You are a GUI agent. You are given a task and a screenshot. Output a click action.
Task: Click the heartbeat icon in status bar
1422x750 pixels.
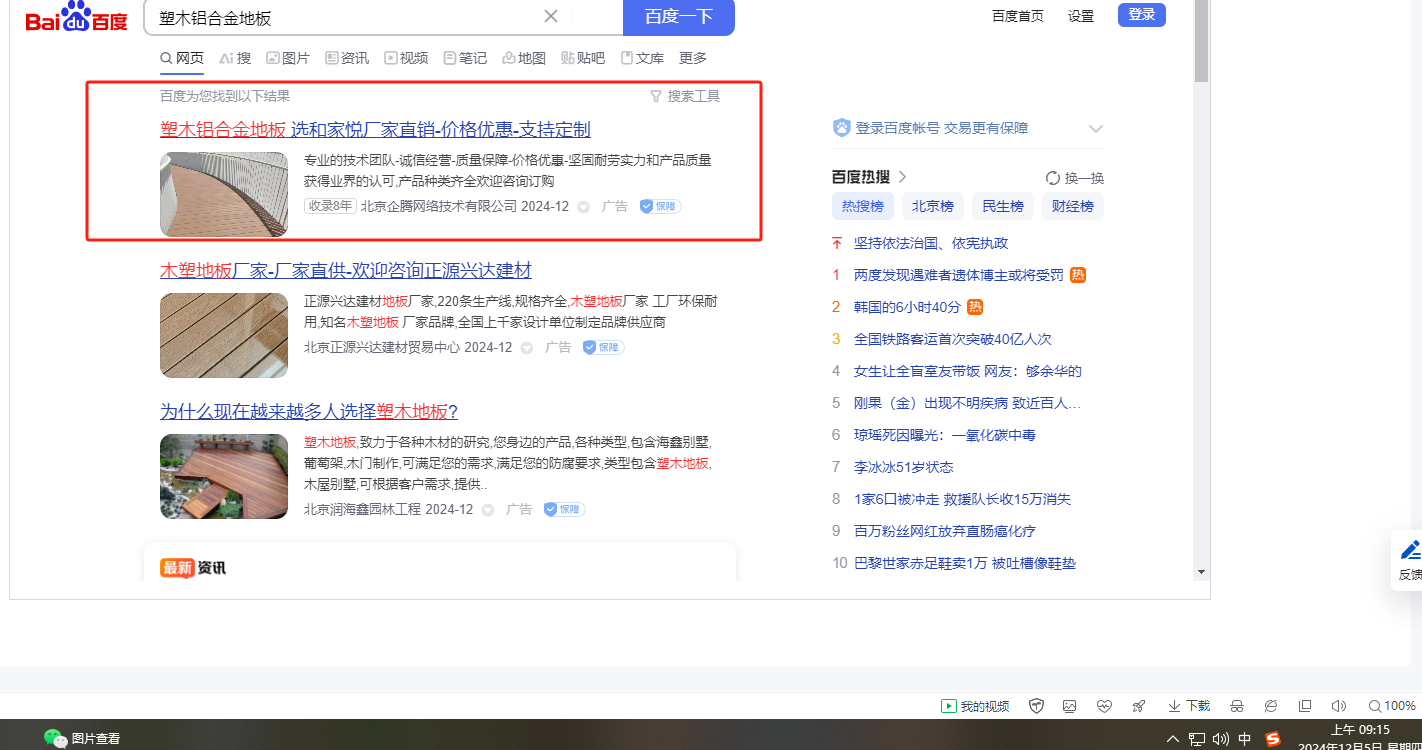tap(1104, 706)
